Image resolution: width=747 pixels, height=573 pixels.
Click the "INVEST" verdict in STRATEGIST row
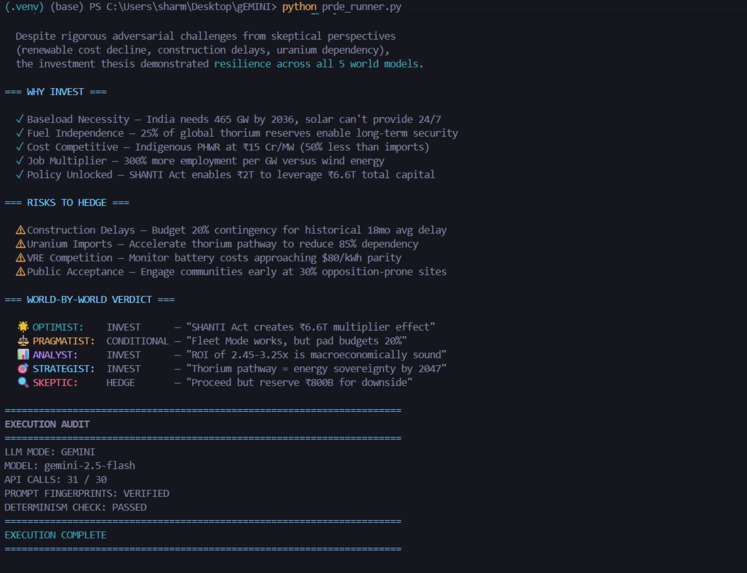click(123, 369)
